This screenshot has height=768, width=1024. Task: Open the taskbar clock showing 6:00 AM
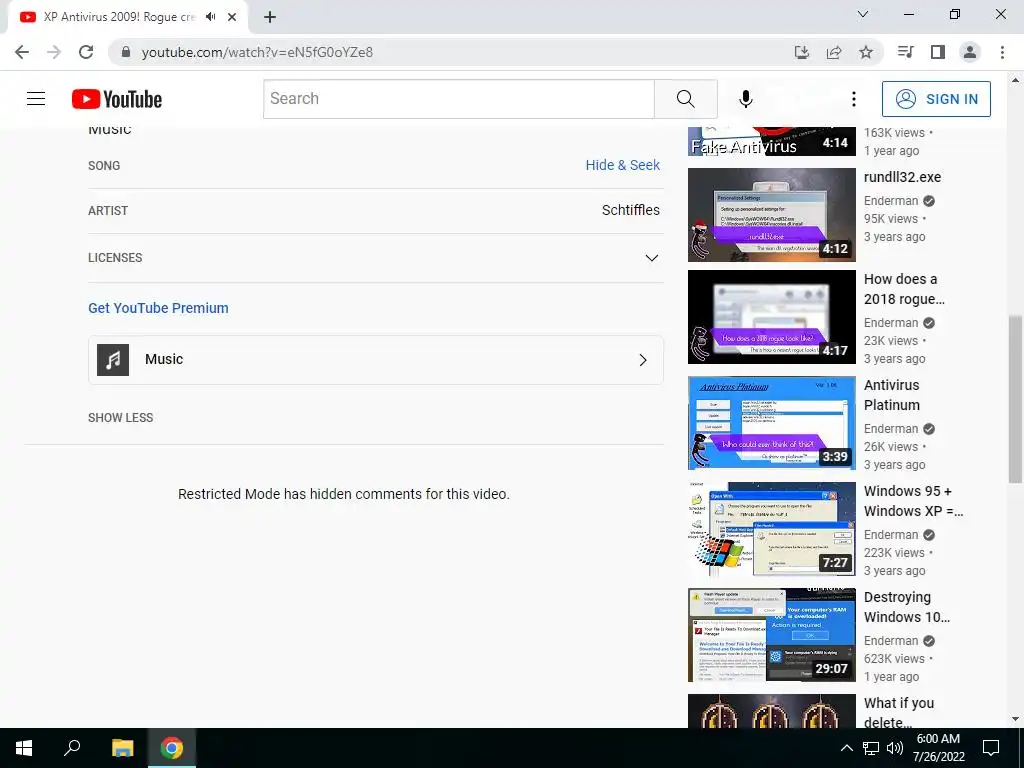pyautogui.click(x=938, y=748)
